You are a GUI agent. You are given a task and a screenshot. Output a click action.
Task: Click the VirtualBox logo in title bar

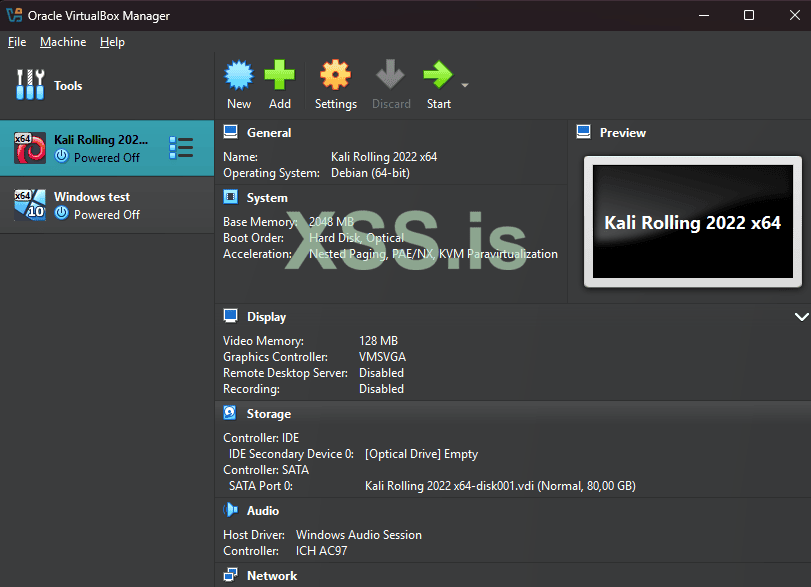(14, 15)
